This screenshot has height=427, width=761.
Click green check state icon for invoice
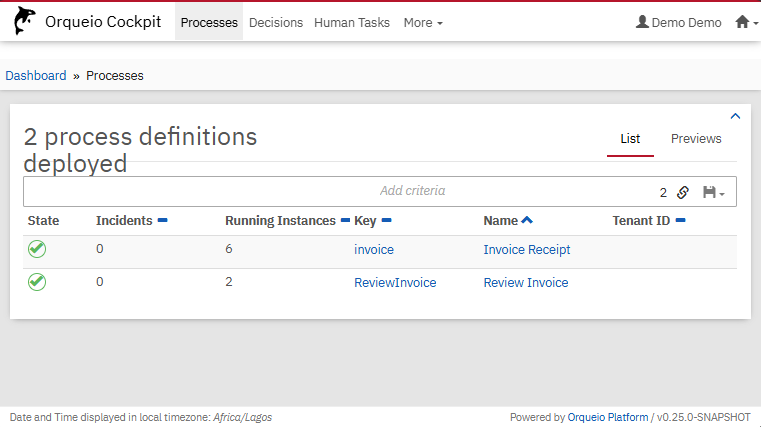click(37, 250)
